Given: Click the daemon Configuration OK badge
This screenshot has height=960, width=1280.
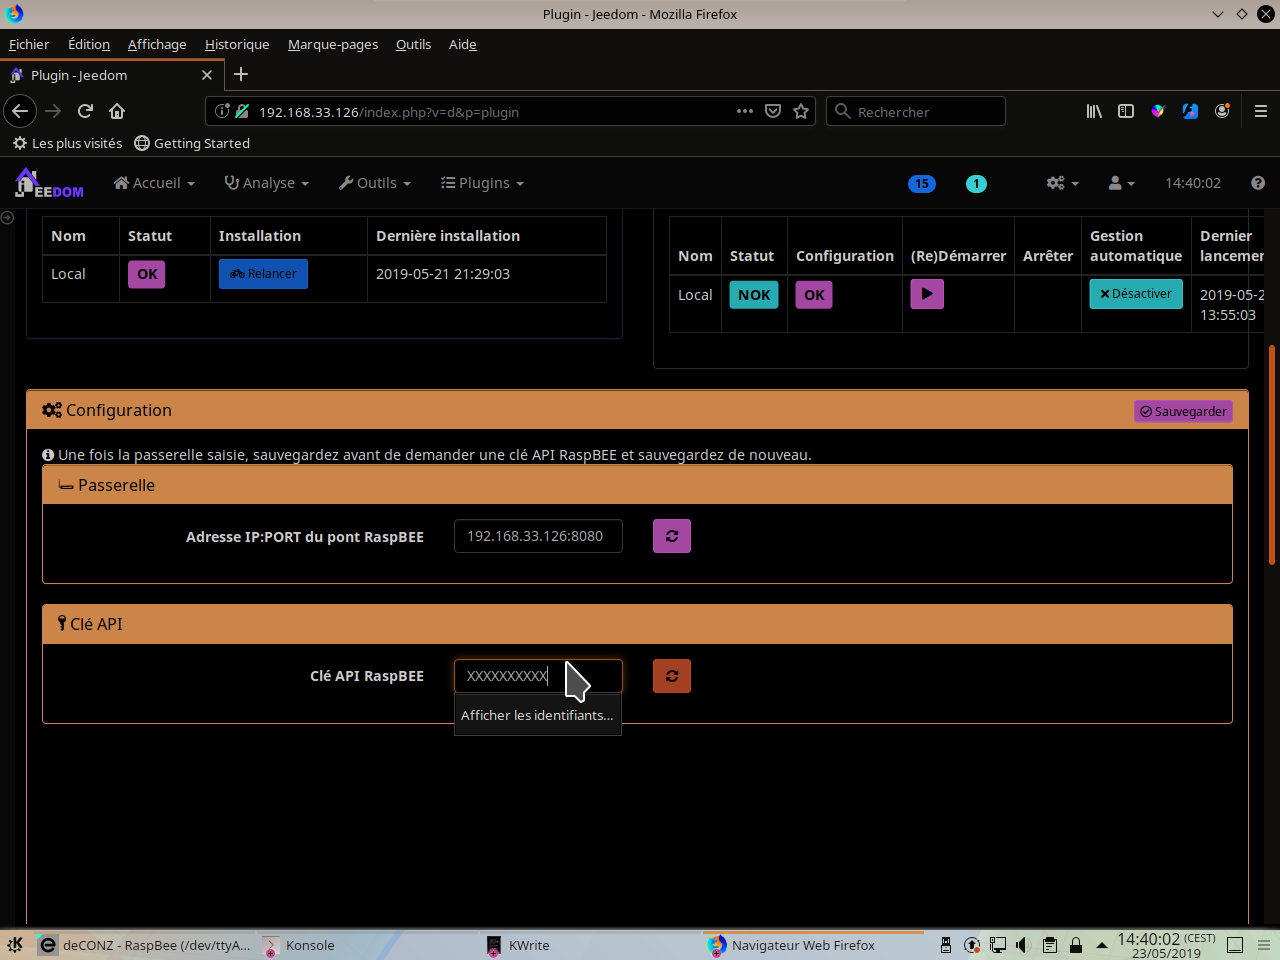Looking at the screenshot, I should coord(814,295).
